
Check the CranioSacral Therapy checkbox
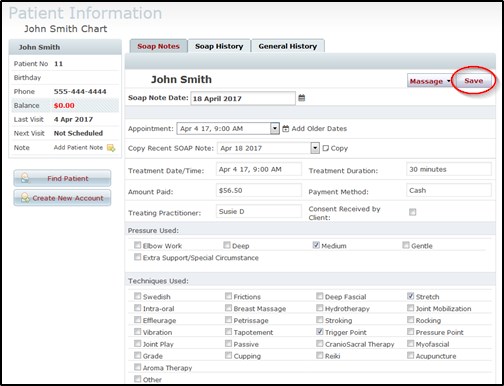(x=320, y=344)
